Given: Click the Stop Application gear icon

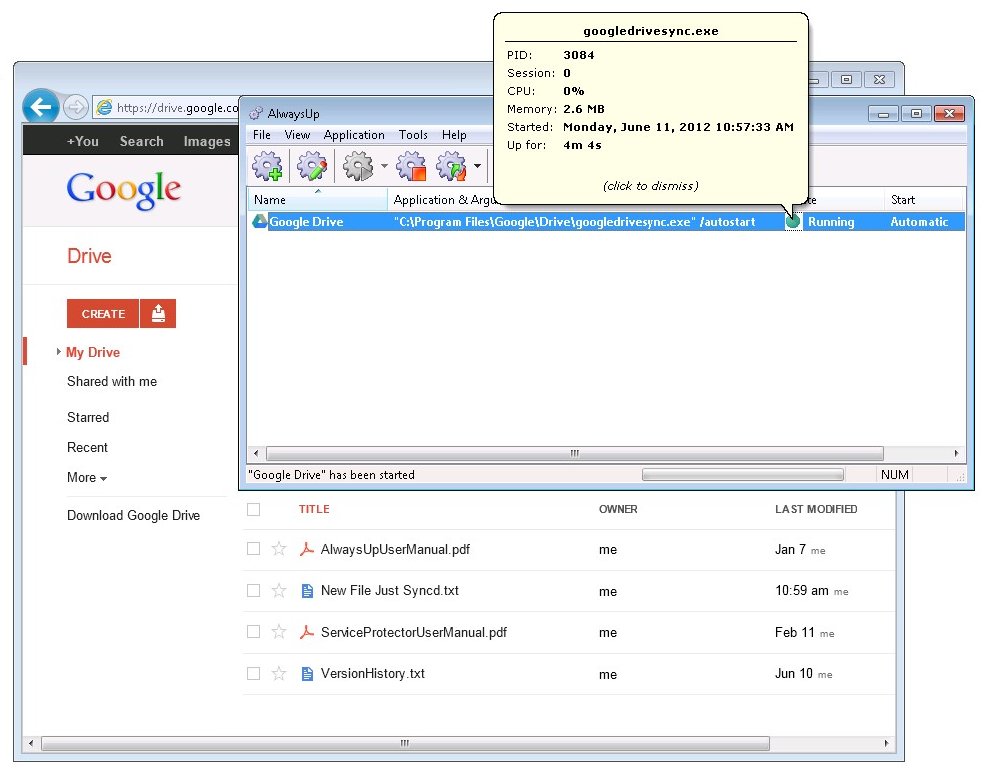Looking at the screenshot, I should 411,166.
